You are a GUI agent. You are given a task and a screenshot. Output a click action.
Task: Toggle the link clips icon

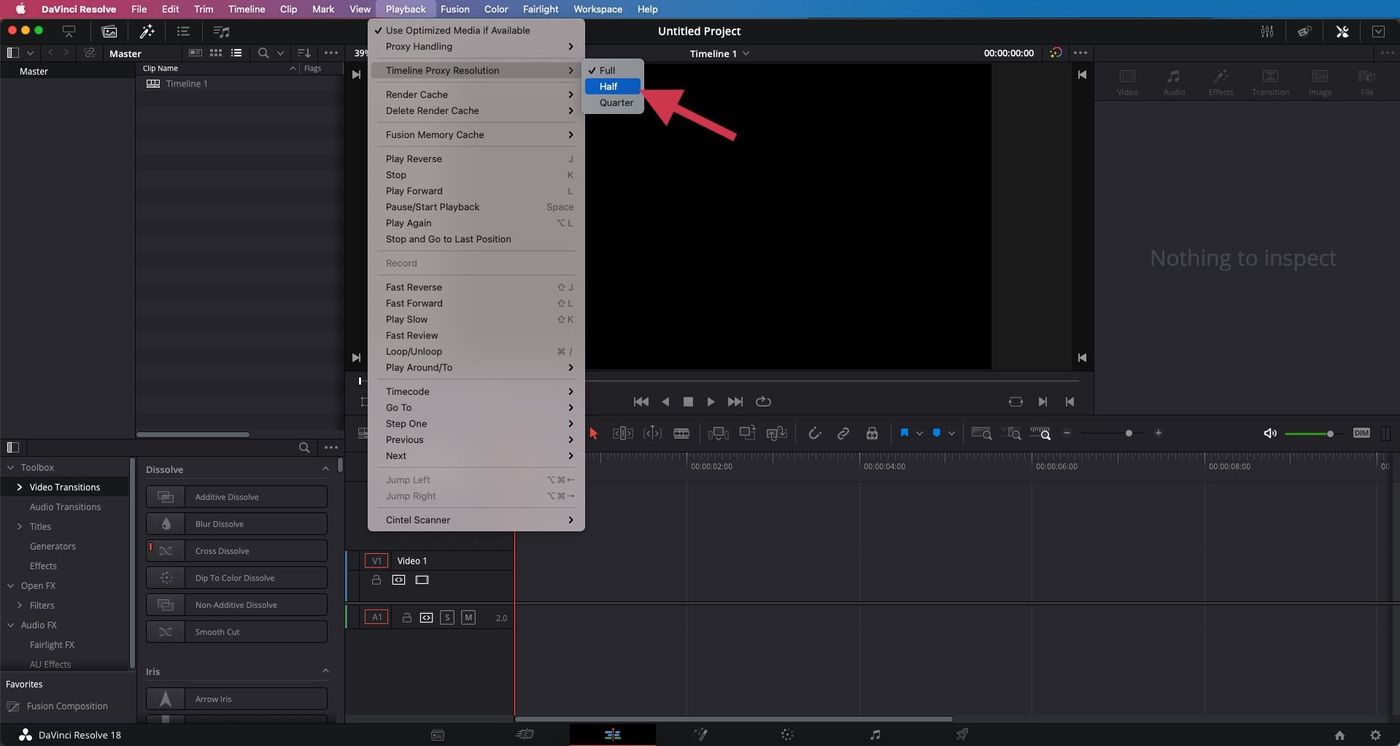pyautogui.click(x=843, y=433)
